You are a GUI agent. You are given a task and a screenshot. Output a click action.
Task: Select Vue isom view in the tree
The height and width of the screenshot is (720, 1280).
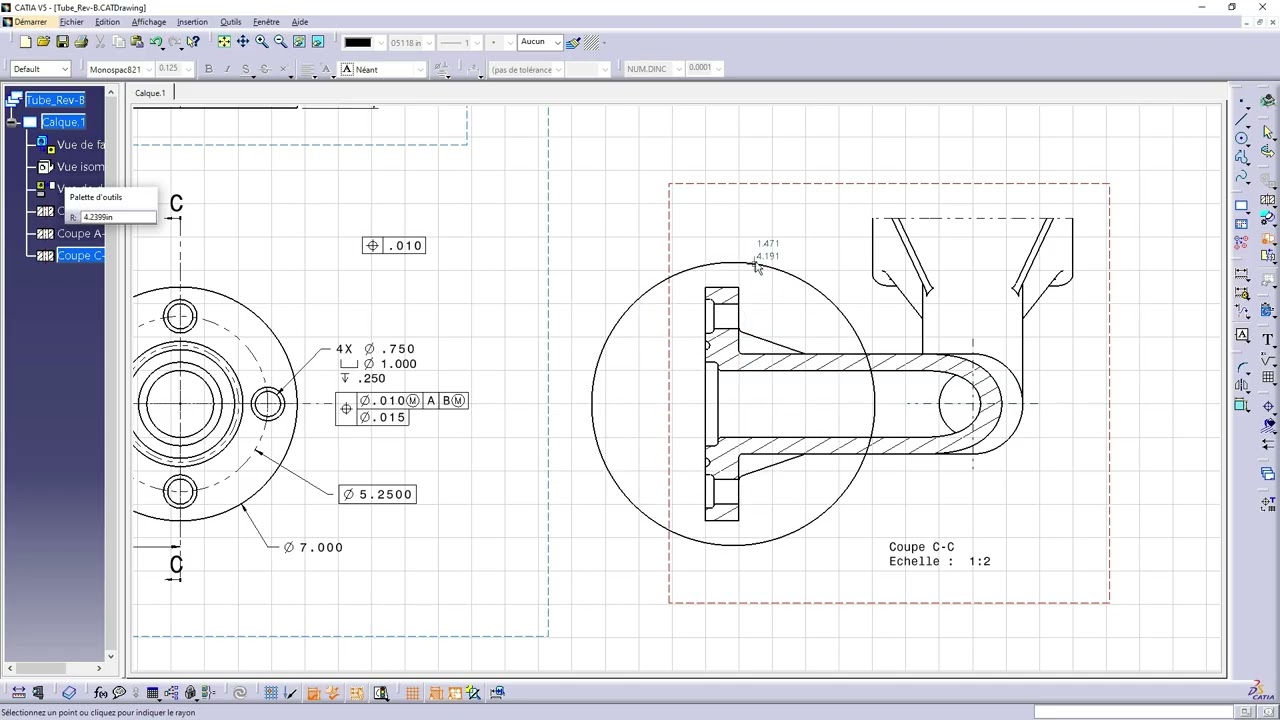[80, 167]
